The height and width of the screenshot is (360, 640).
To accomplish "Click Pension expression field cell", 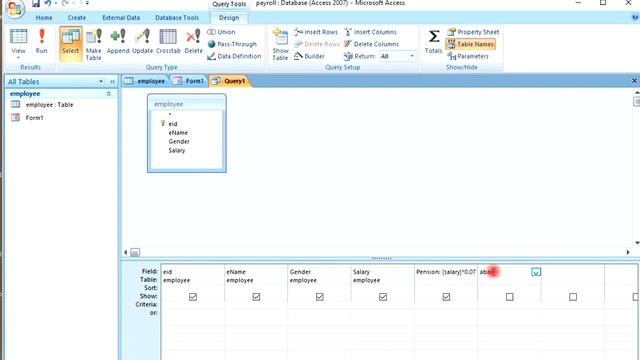I will point(446,272).
